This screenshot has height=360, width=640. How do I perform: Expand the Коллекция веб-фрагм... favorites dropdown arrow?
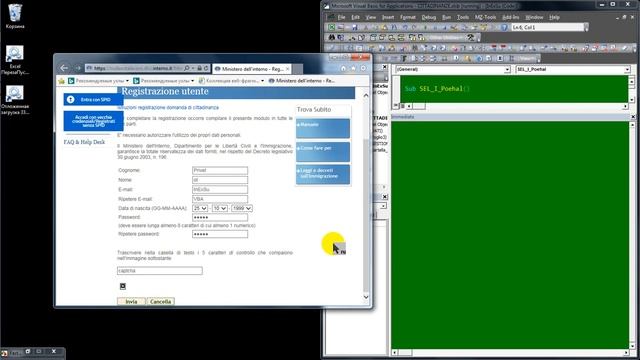[x=262, y=81]
